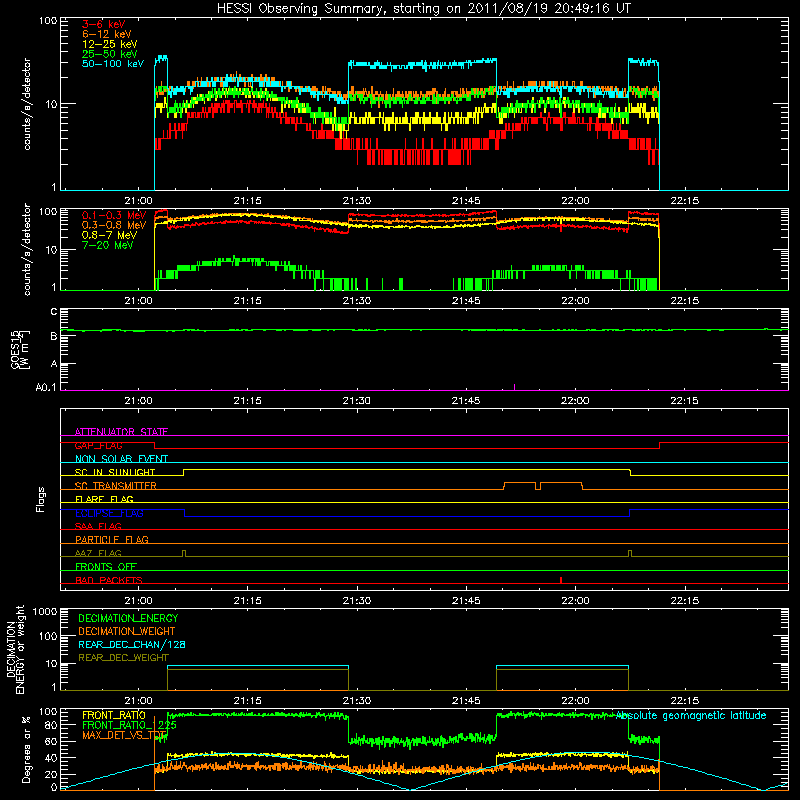
Task: Click the FRONT_RATIO legend entry
Action: tap(114, 715)
